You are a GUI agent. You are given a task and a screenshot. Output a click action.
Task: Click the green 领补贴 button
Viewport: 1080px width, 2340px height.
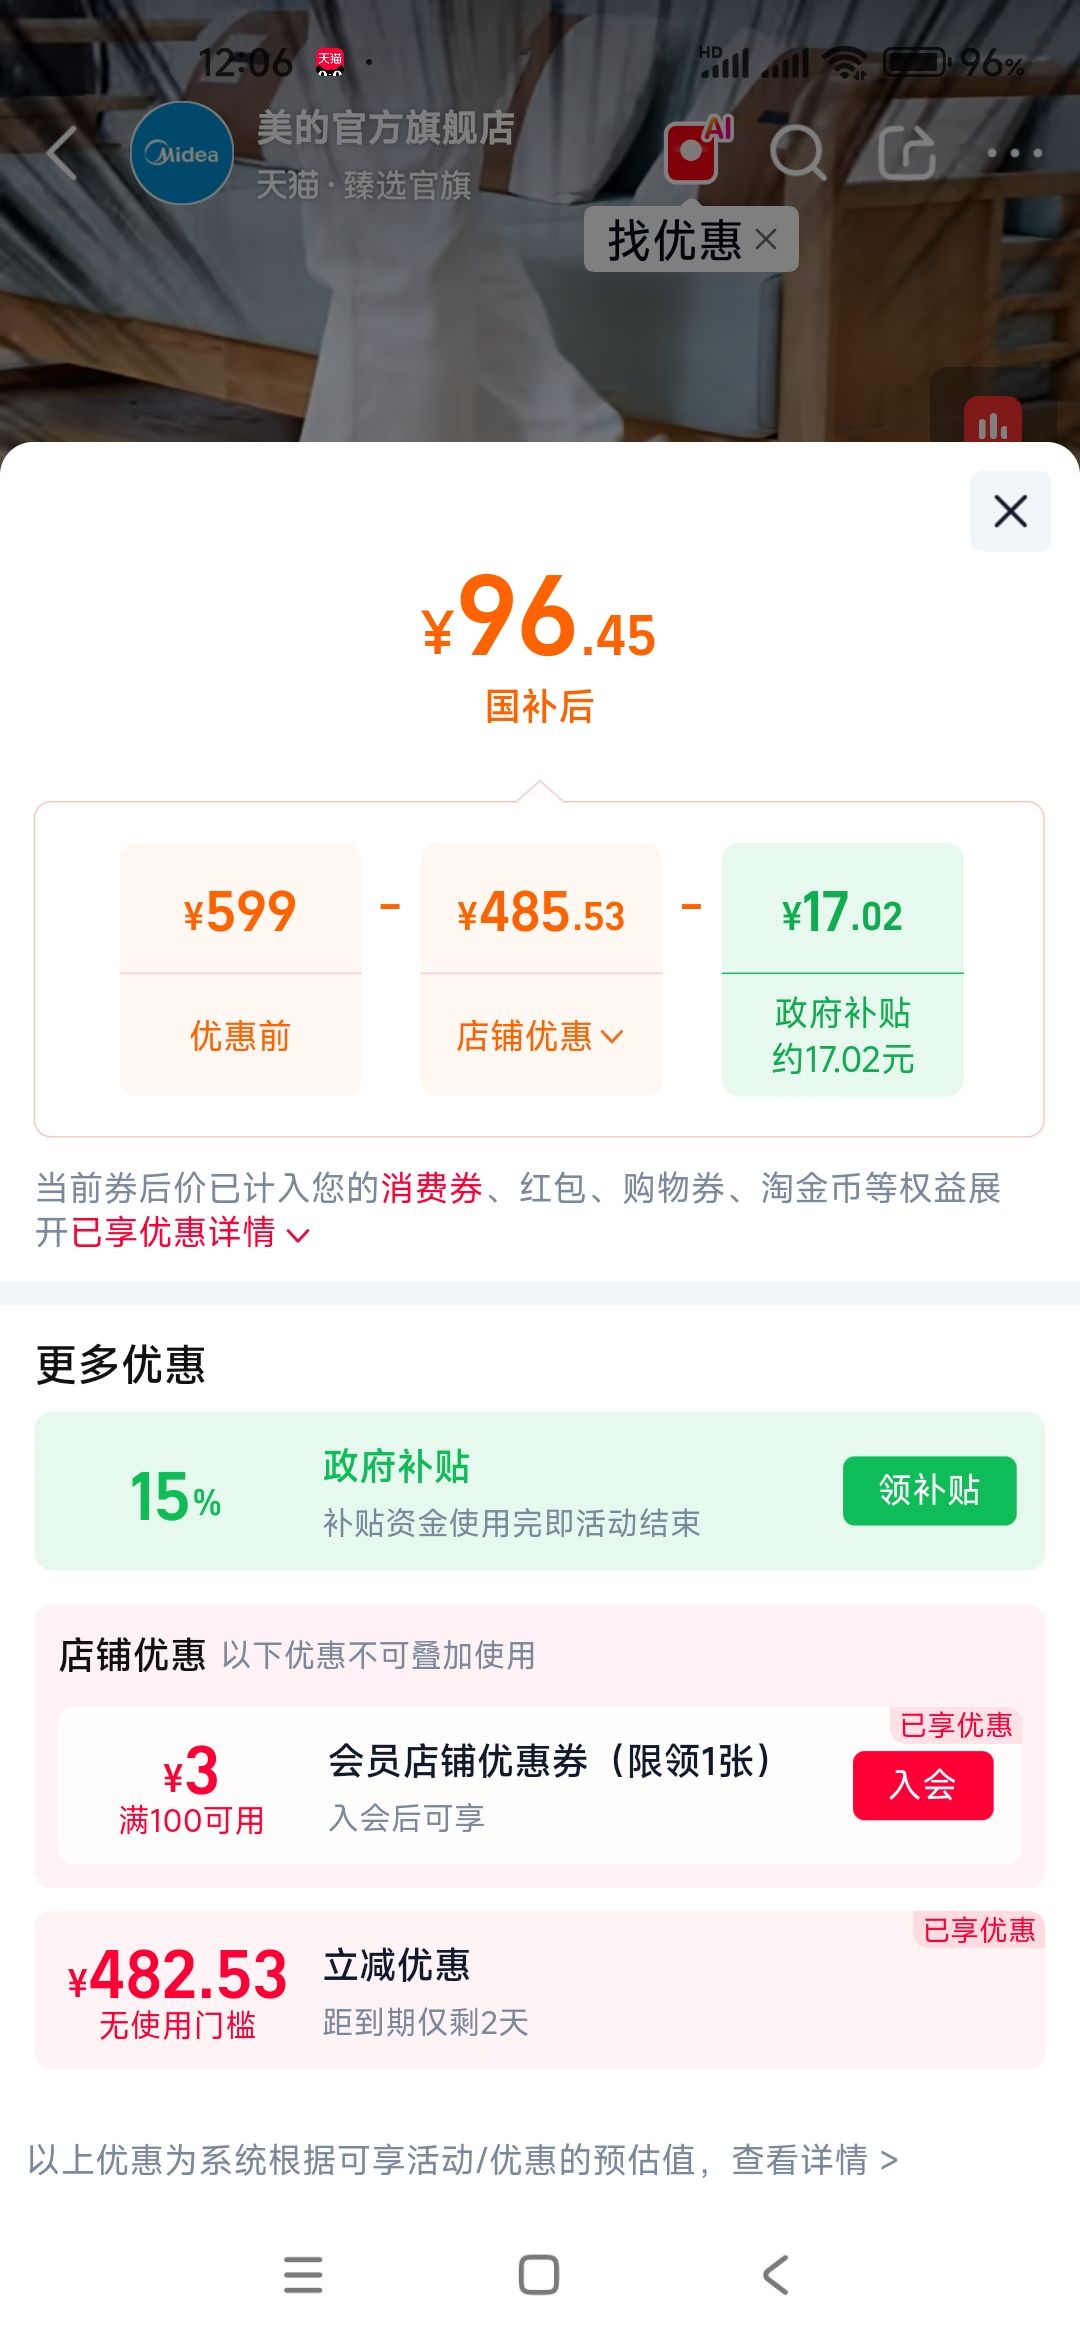click(x=930, y=1490)
